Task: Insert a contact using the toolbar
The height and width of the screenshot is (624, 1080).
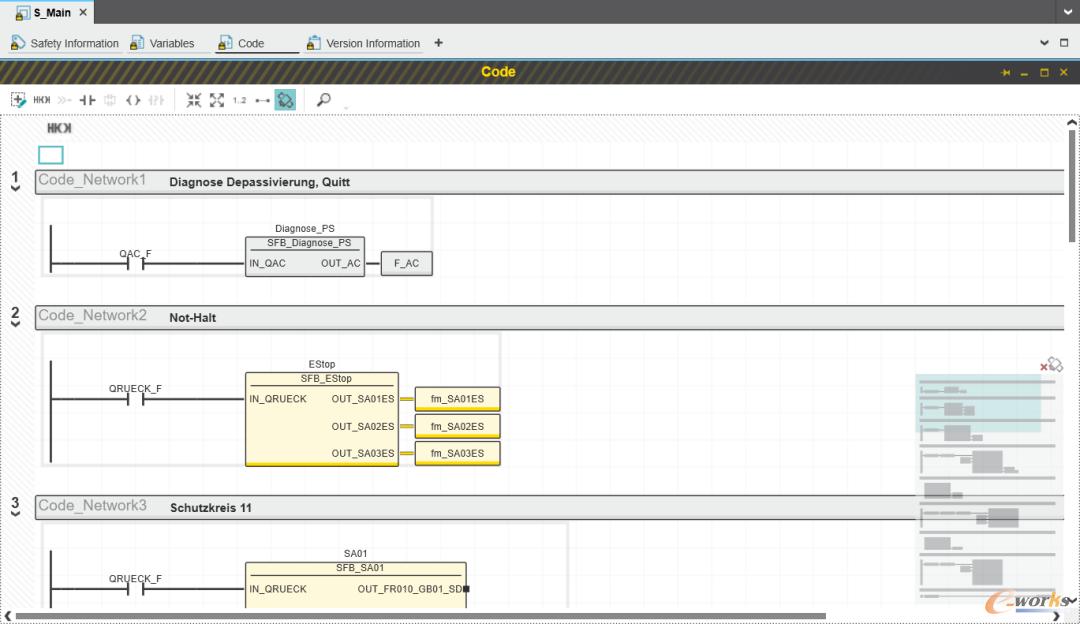Action: tap(87, 100)
